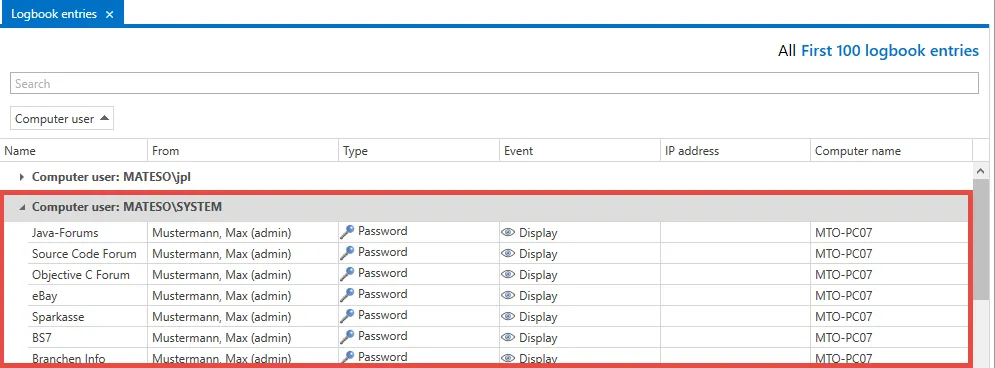Sort by the Name column header
Image resolution: width=995 pixels, height=368 pixels.
click(74, 151)
